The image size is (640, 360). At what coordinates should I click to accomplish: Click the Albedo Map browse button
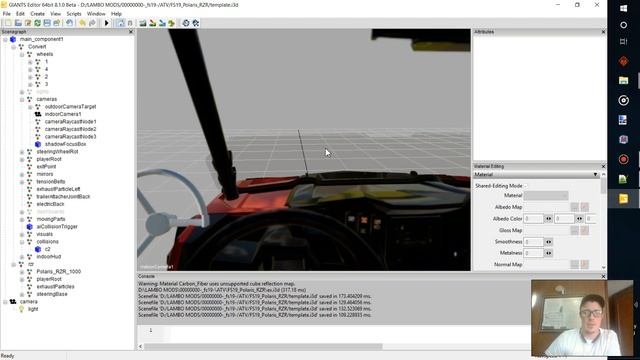point(574,207)
